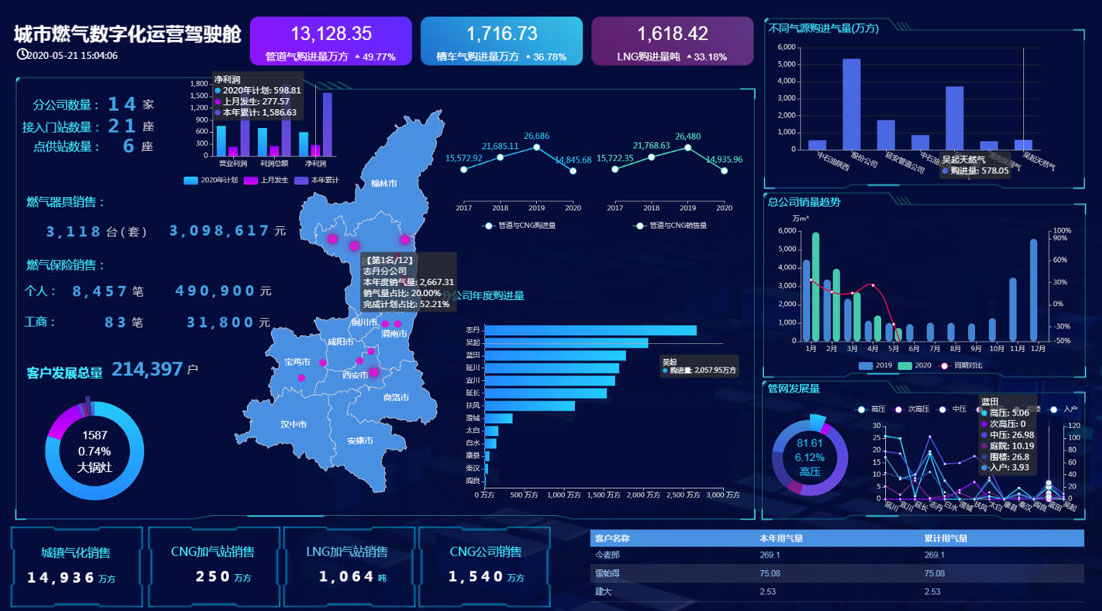Click the 81.61 高压 donut chart

pos(809,457)
